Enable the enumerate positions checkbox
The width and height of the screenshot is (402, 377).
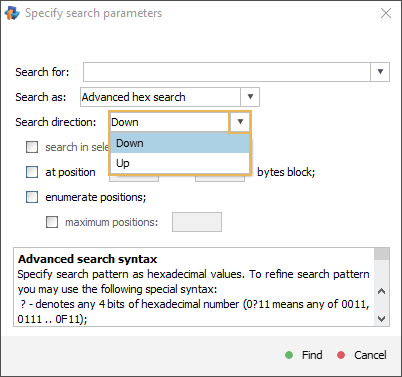[32, 197]
